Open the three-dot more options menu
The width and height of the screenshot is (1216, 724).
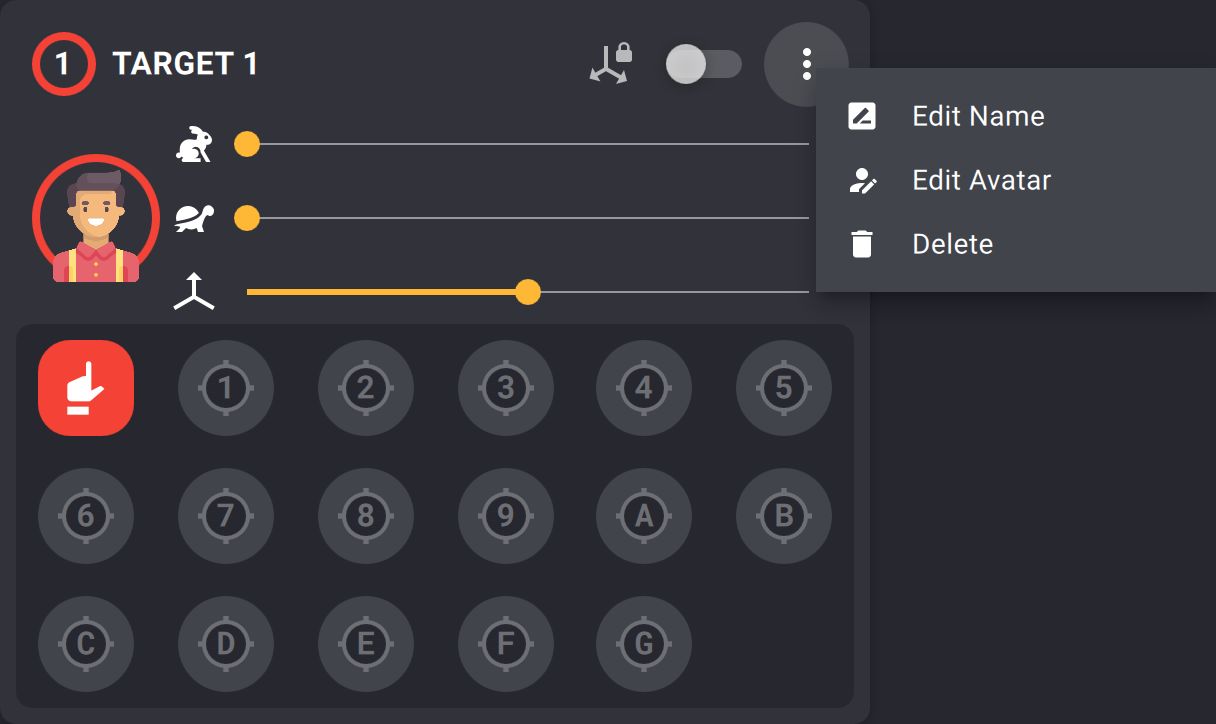click(806, 65)
